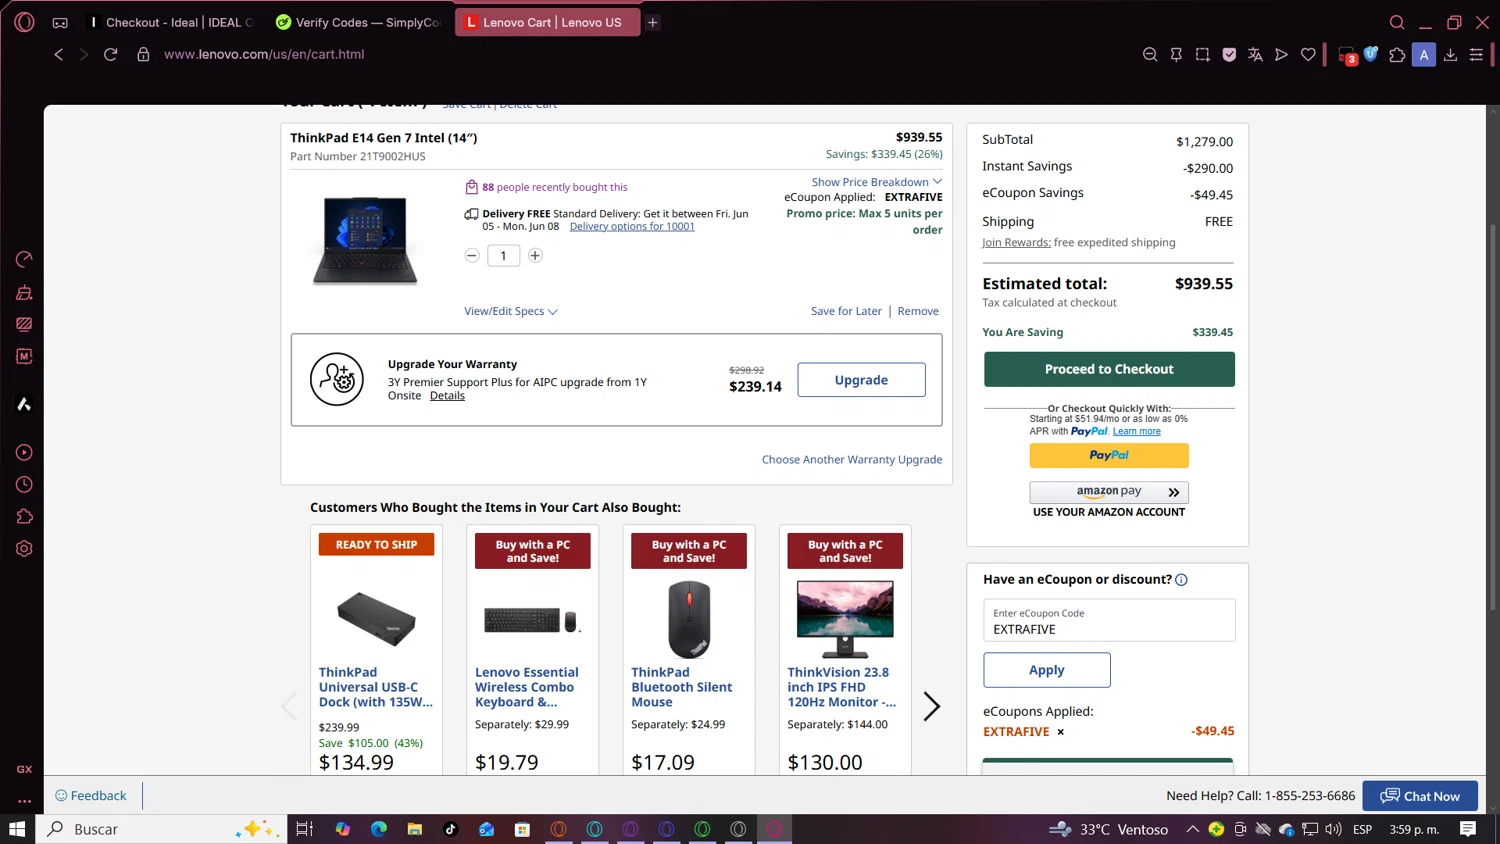1500x844 pixels.
Task: Open the sidebar player icon
Action: tap(24, 452)
